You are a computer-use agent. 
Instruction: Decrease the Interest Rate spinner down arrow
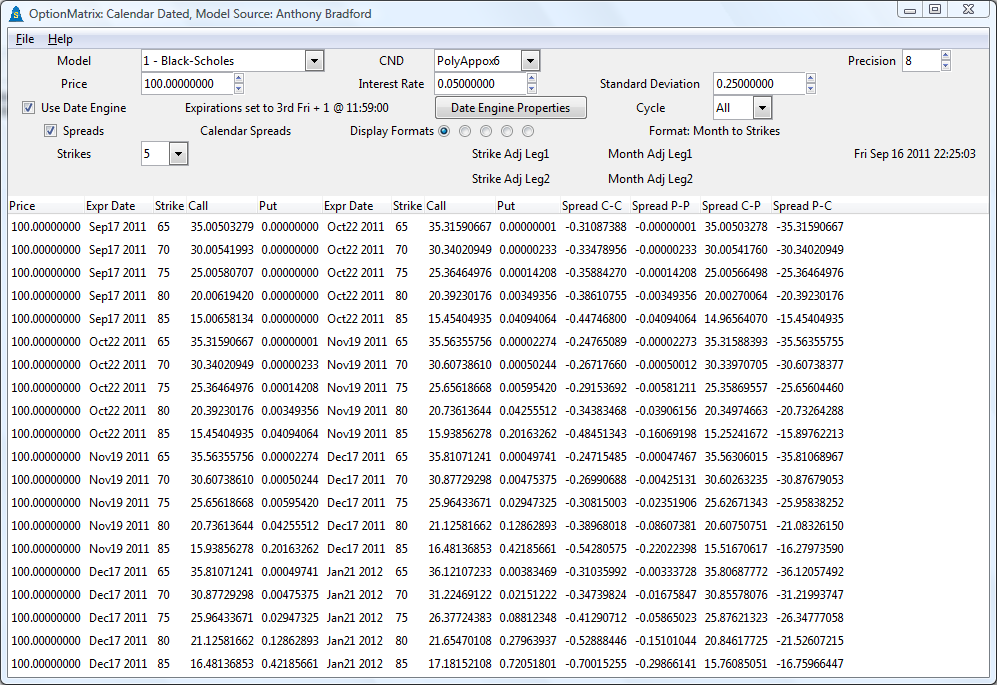pyautogui.click(x=531, y=90)
